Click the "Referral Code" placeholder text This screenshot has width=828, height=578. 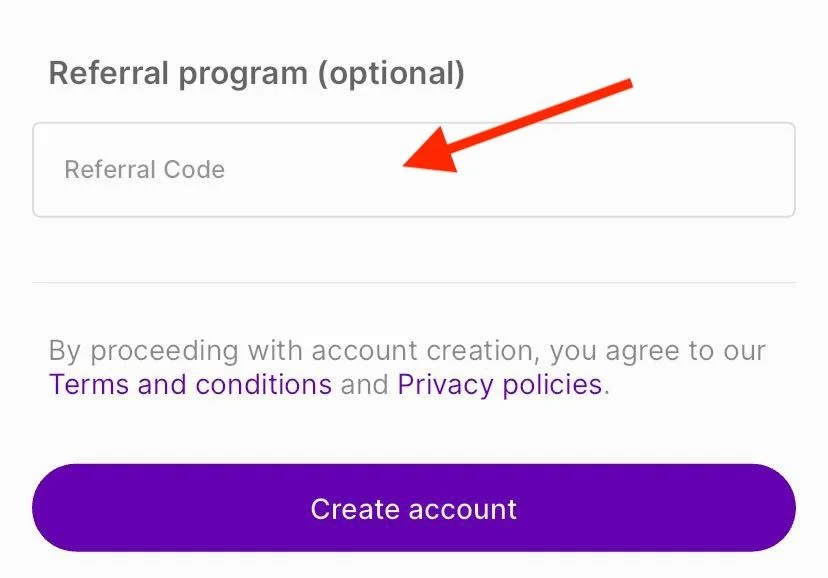click(144, 170)
